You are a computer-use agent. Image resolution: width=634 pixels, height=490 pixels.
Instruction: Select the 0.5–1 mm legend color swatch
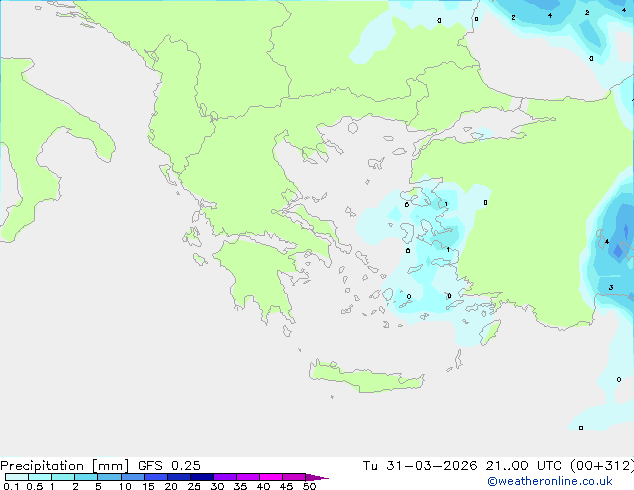pyautogui.click(x=40, y=477)
